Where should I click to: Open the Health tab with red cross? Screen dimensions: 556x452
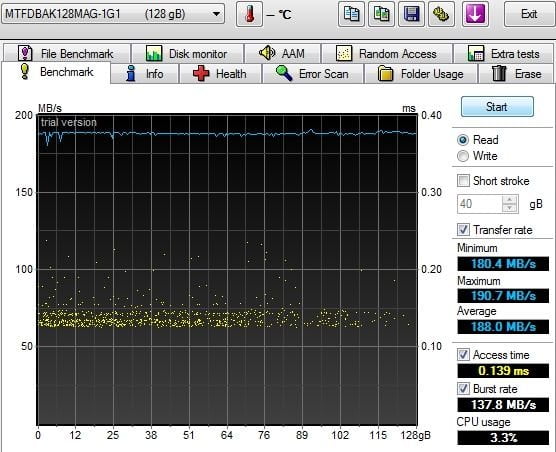point(220,74)
